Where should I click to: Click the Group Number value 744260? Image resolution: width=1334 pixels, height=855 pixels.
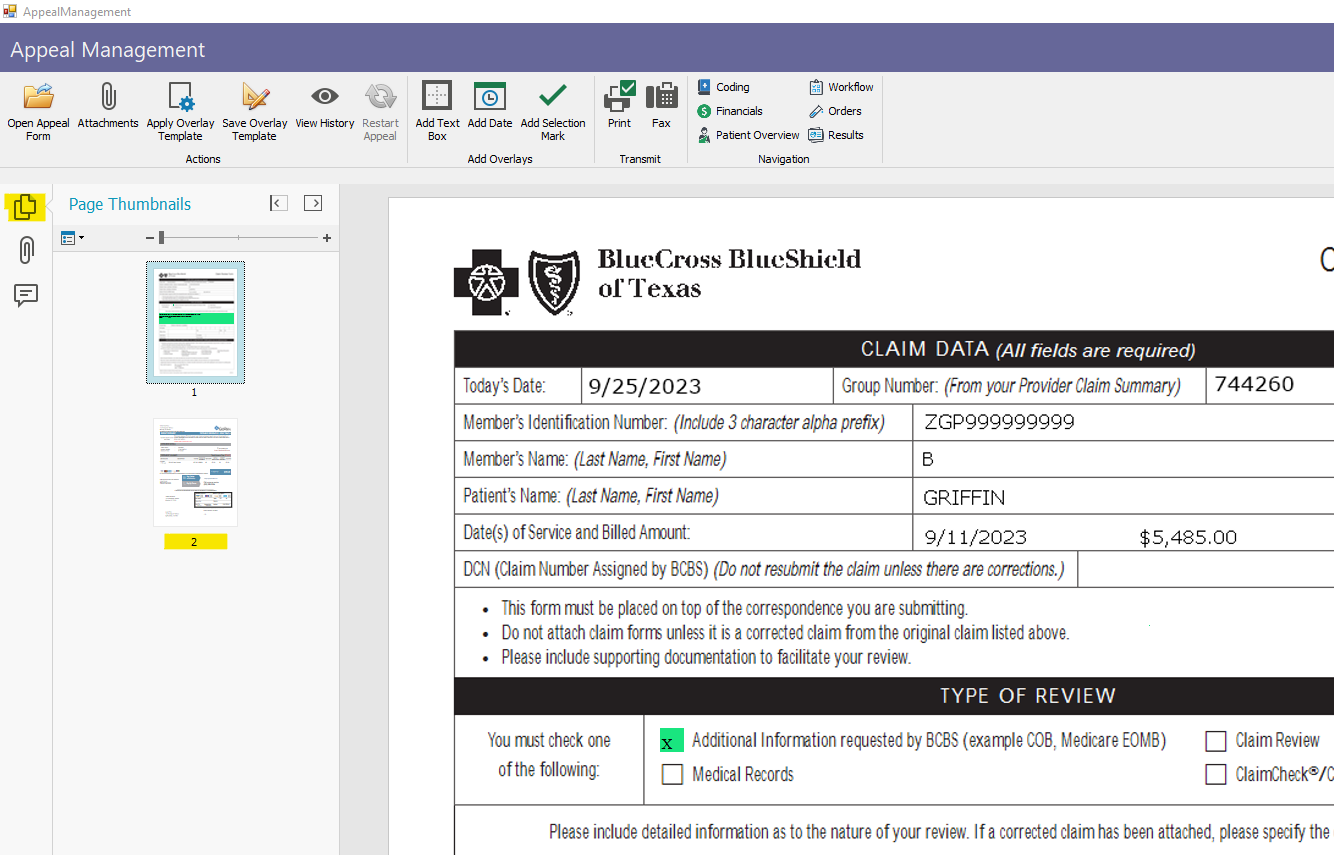(x=1253, y=384)
